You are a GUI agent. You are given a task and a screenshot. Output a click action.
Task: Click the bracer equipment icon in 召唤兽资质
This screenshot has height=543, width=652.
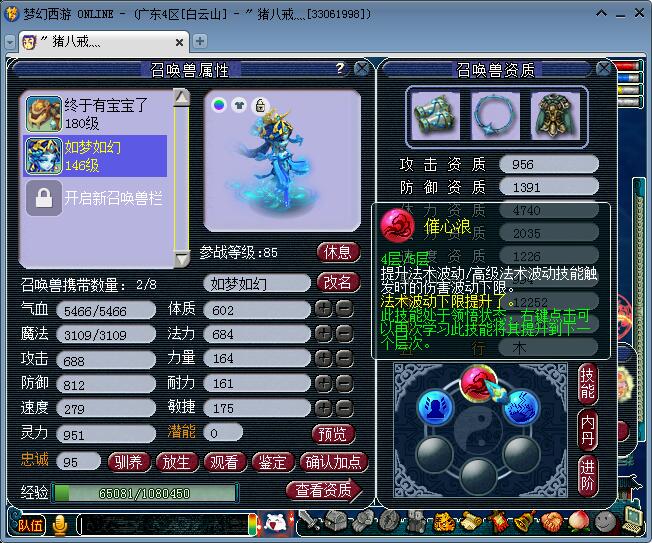(x=435, y=115)
